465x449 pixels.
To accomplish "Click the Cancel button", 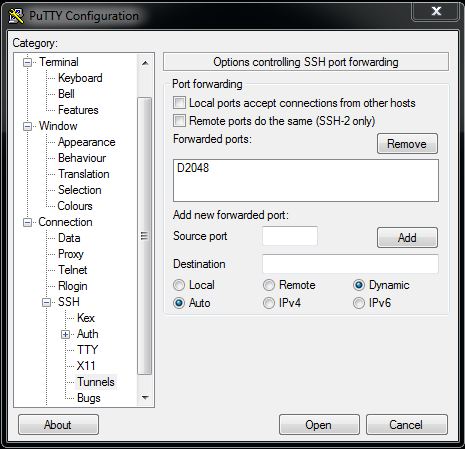I will coord(406,425).
